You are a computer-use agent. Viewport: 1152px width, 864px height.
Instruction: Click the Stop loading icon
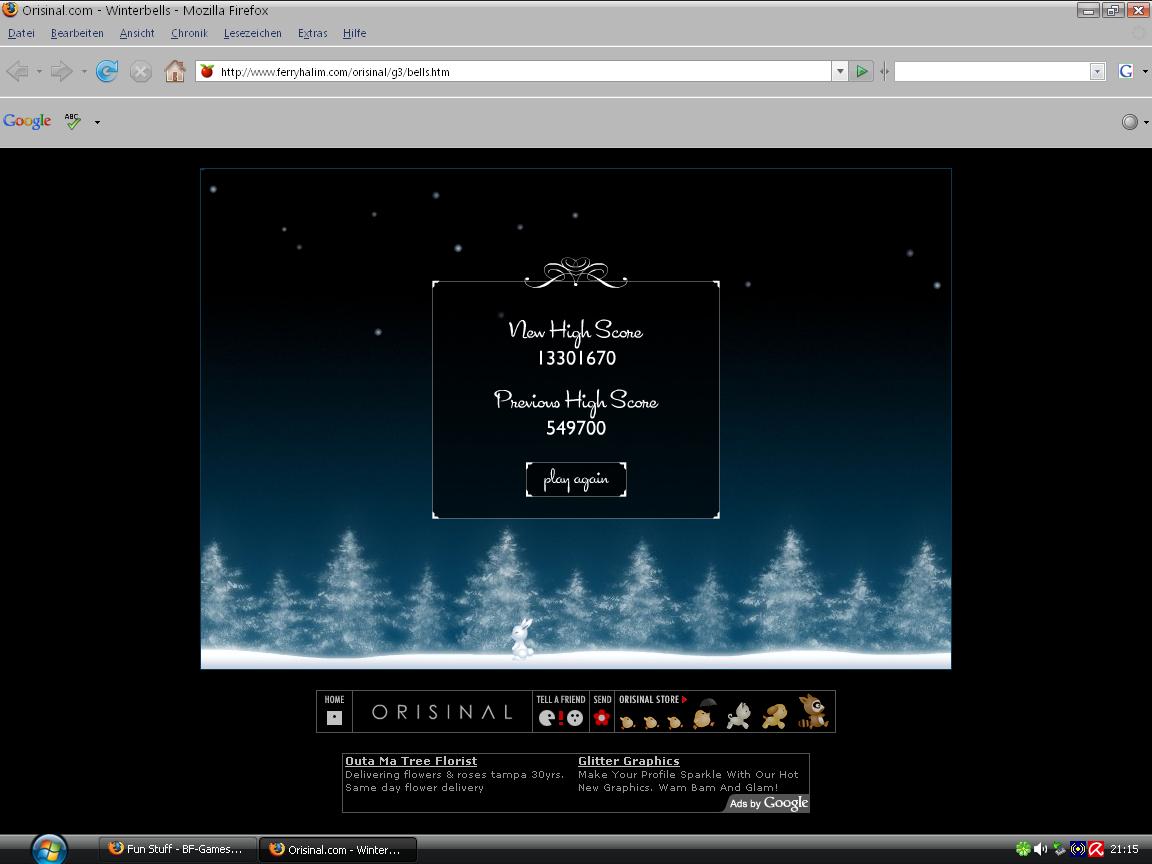click(140, 71)
